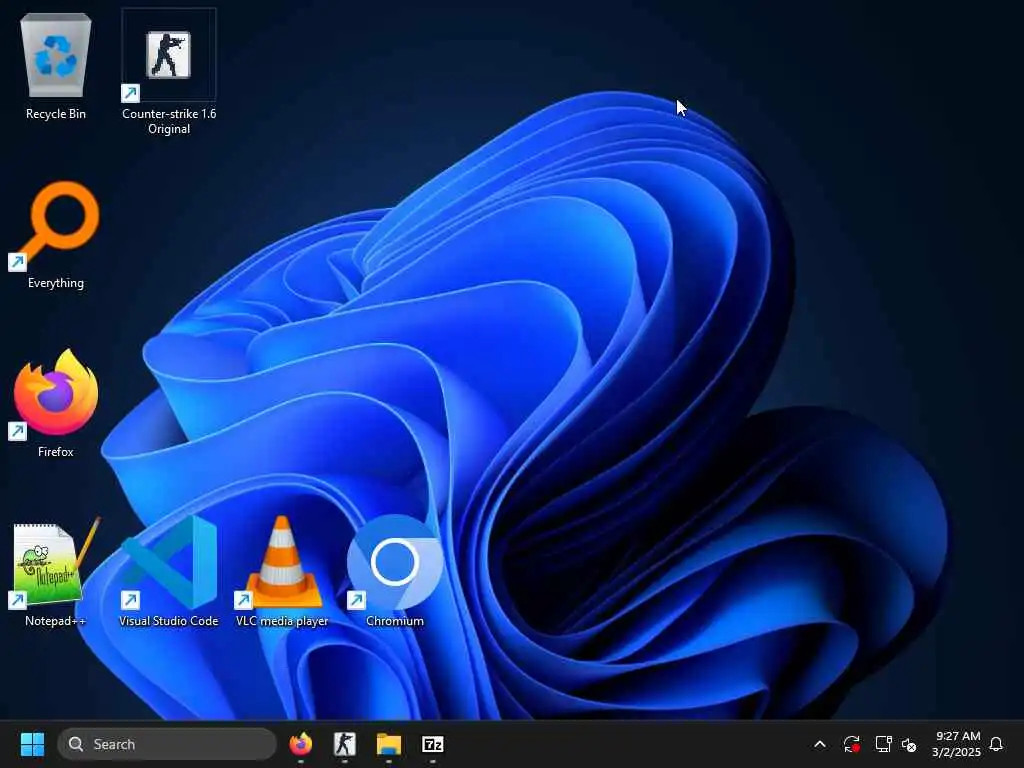Click the "Chromium" label text
Viewport: 1024px width, 768px height.
pyautogui.click(x=394, y=621)
